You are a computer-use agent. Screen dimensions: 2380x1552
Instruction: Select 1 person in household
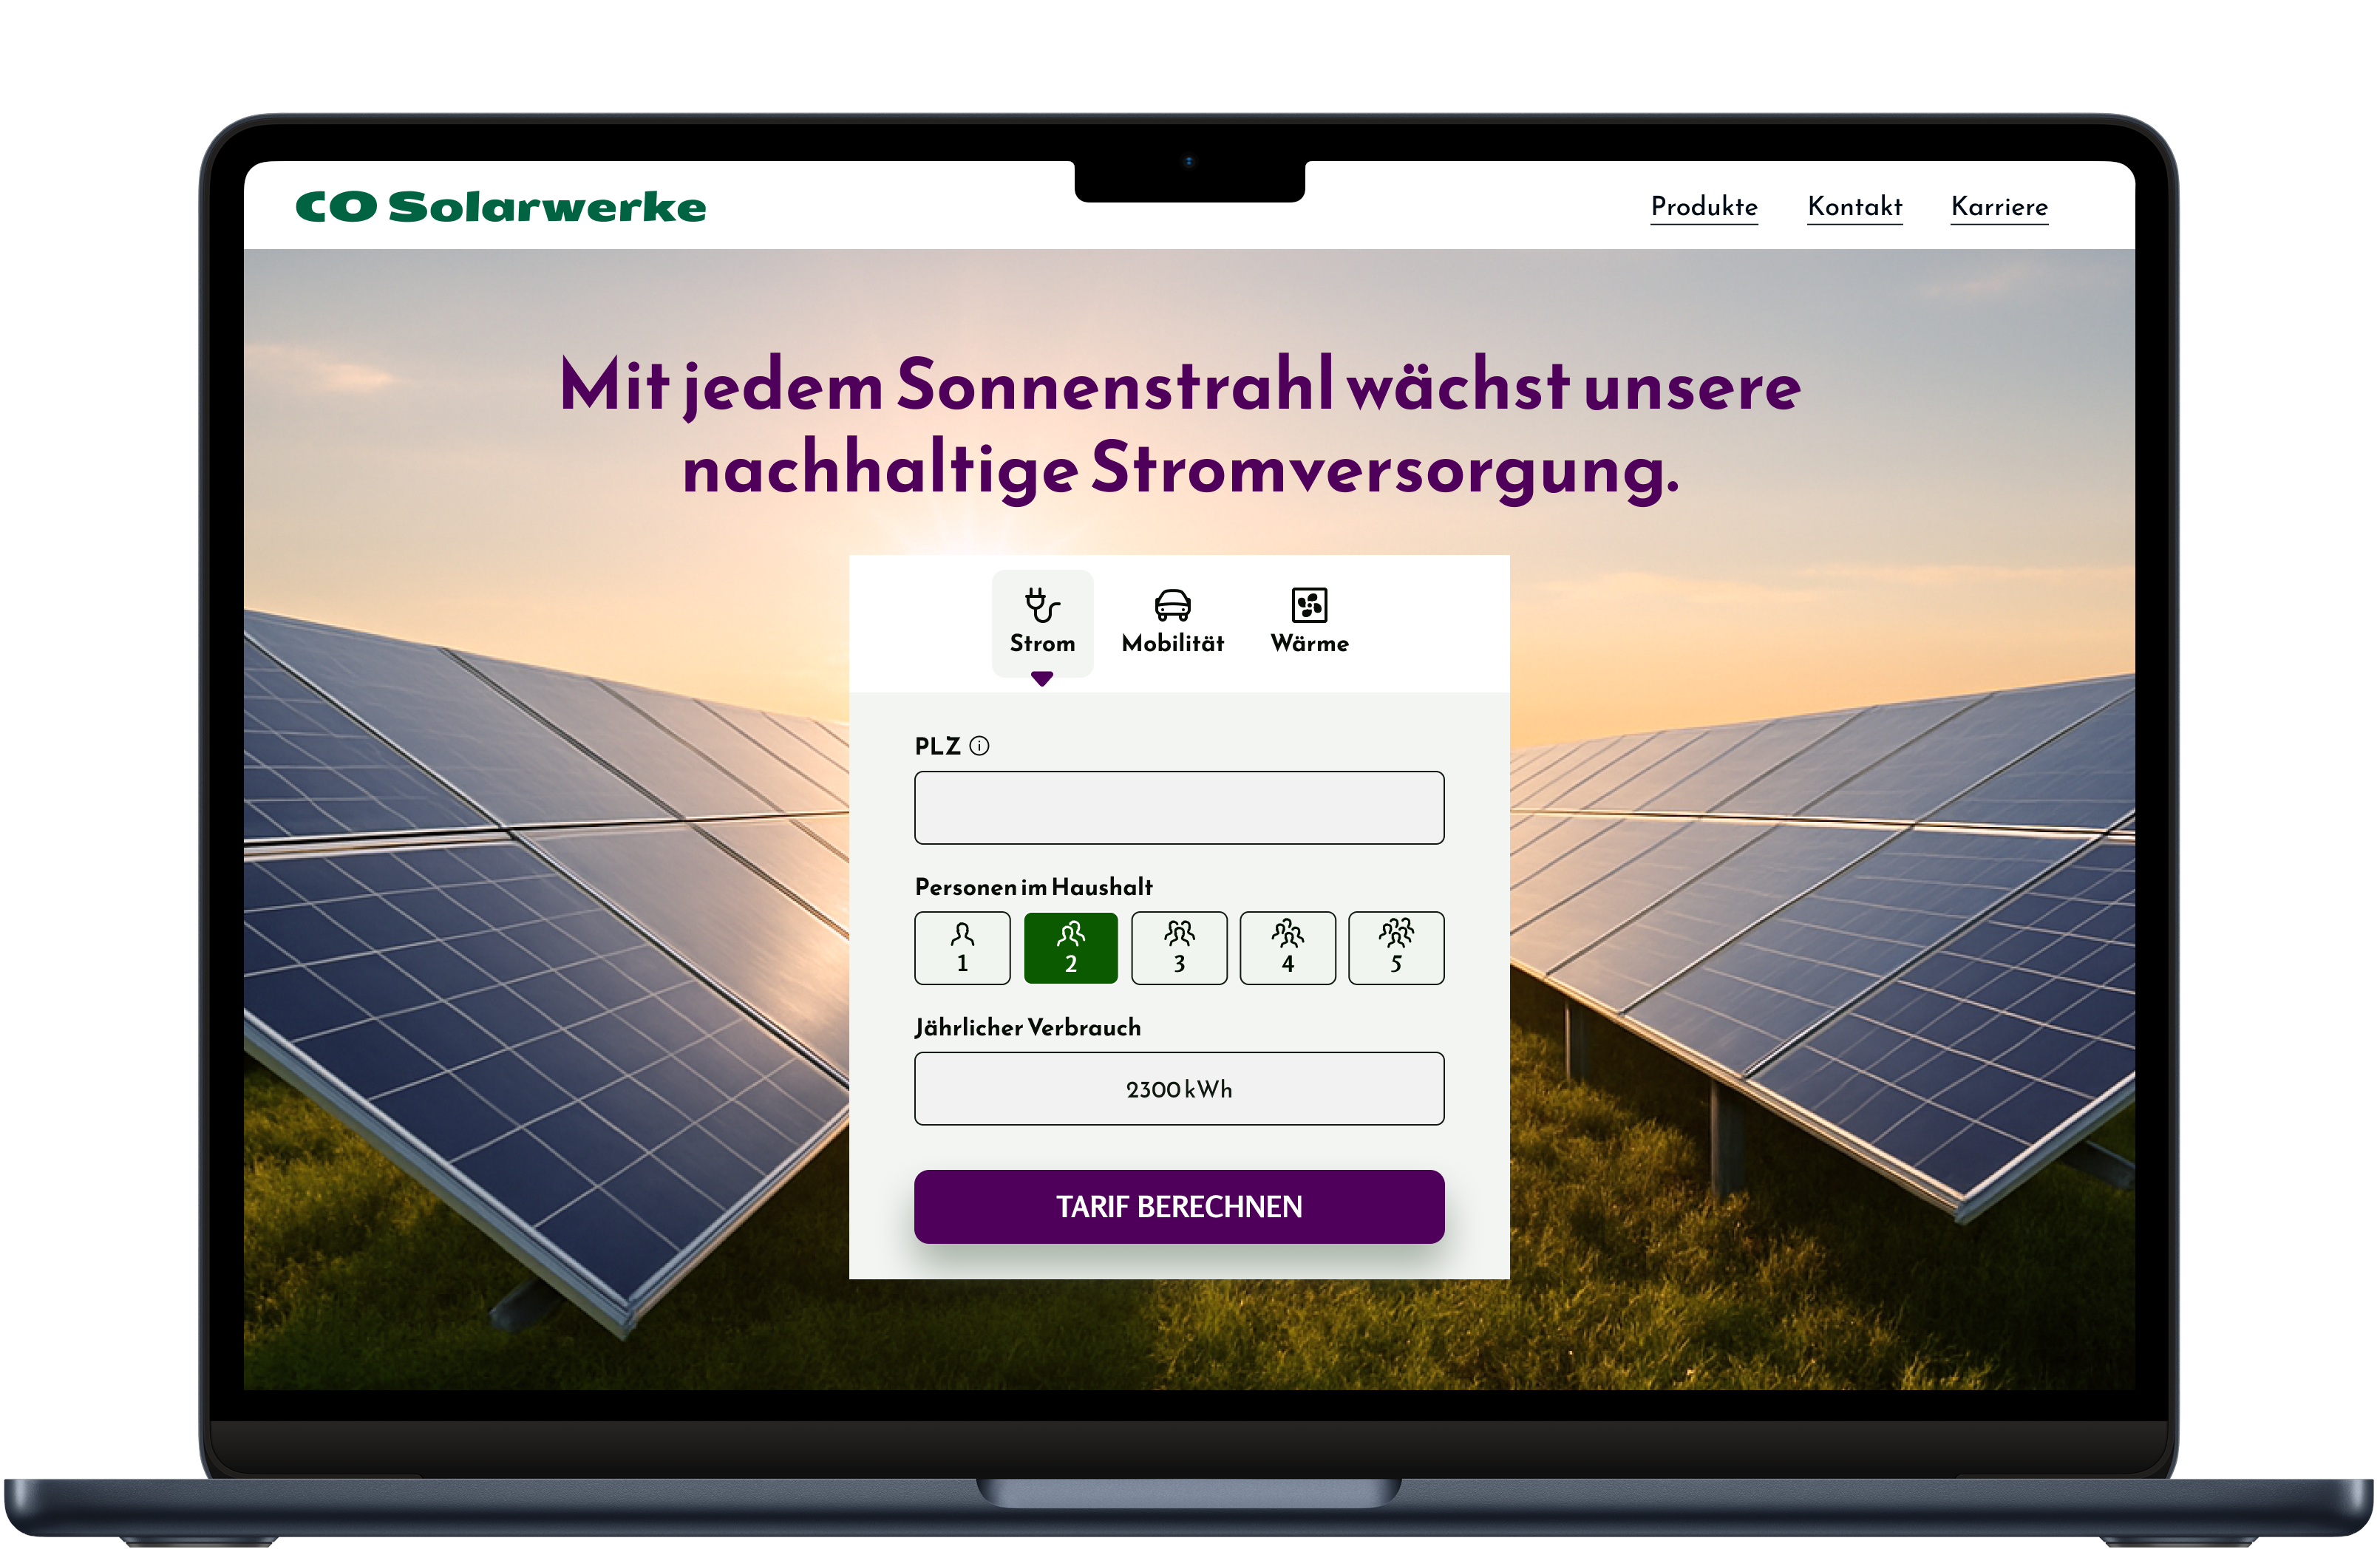[x=962, y=948]
